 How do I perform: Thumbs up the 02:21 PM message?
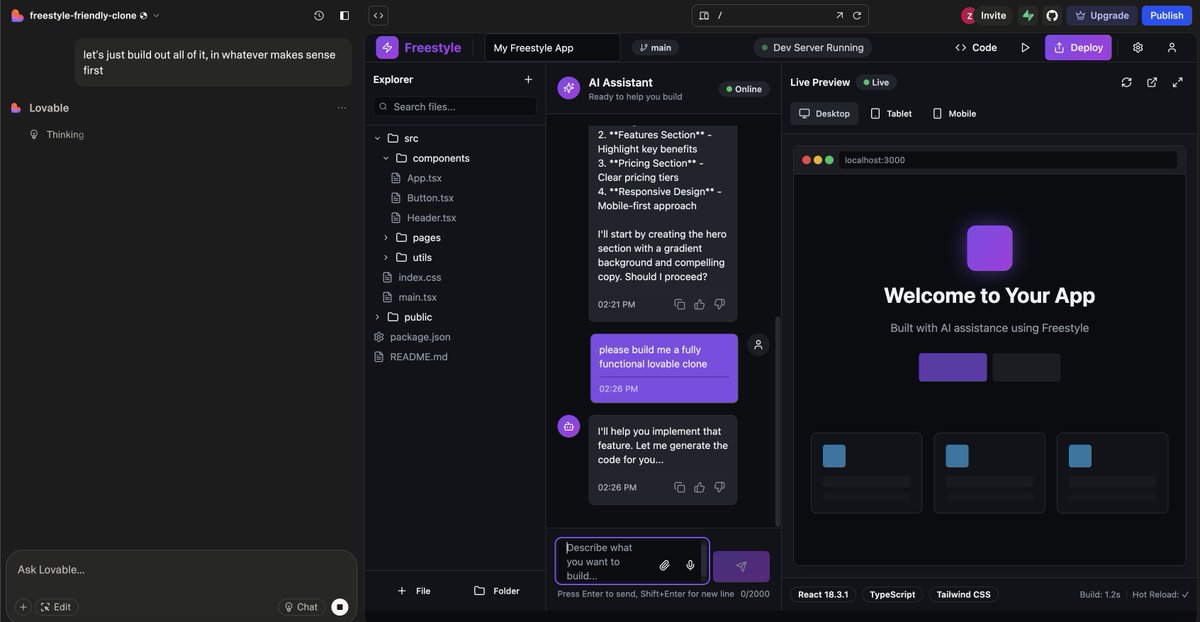click(700, 304)
